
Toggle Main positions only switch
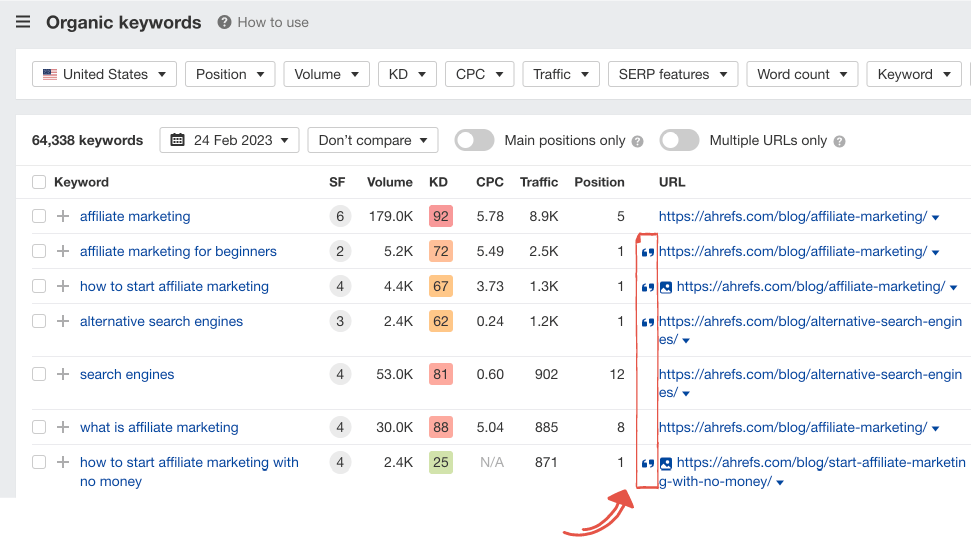(x=474, y=140)
